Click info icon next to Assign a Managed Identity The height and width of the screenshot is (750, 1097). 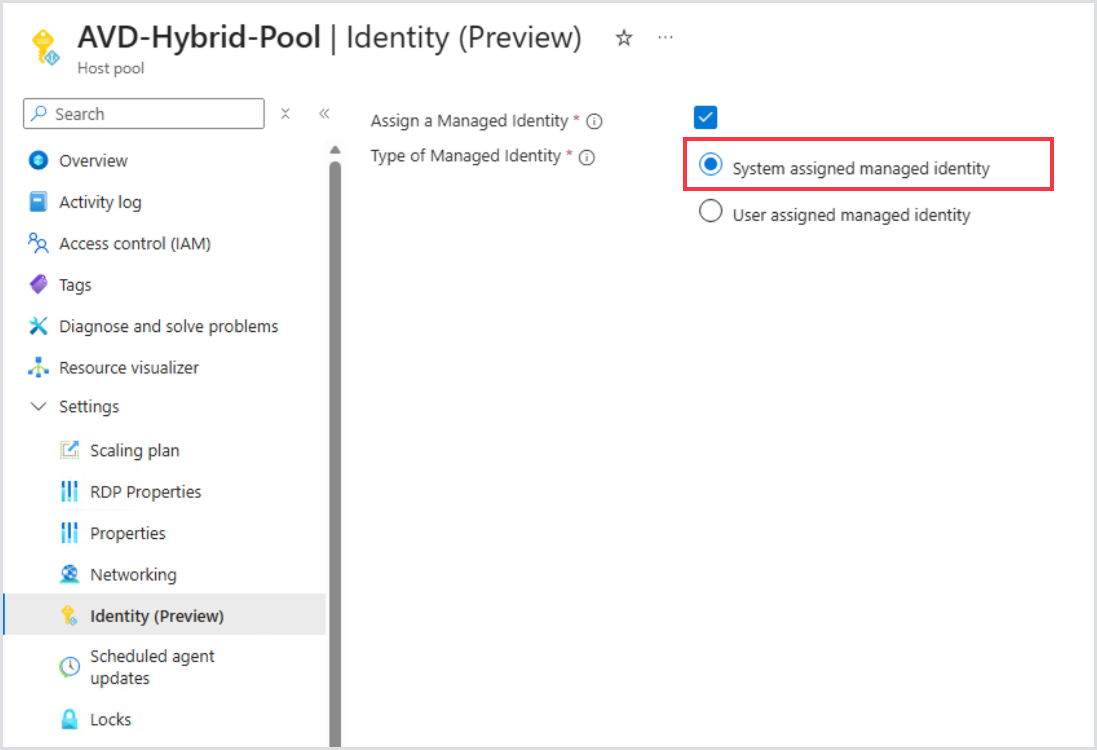594,122
